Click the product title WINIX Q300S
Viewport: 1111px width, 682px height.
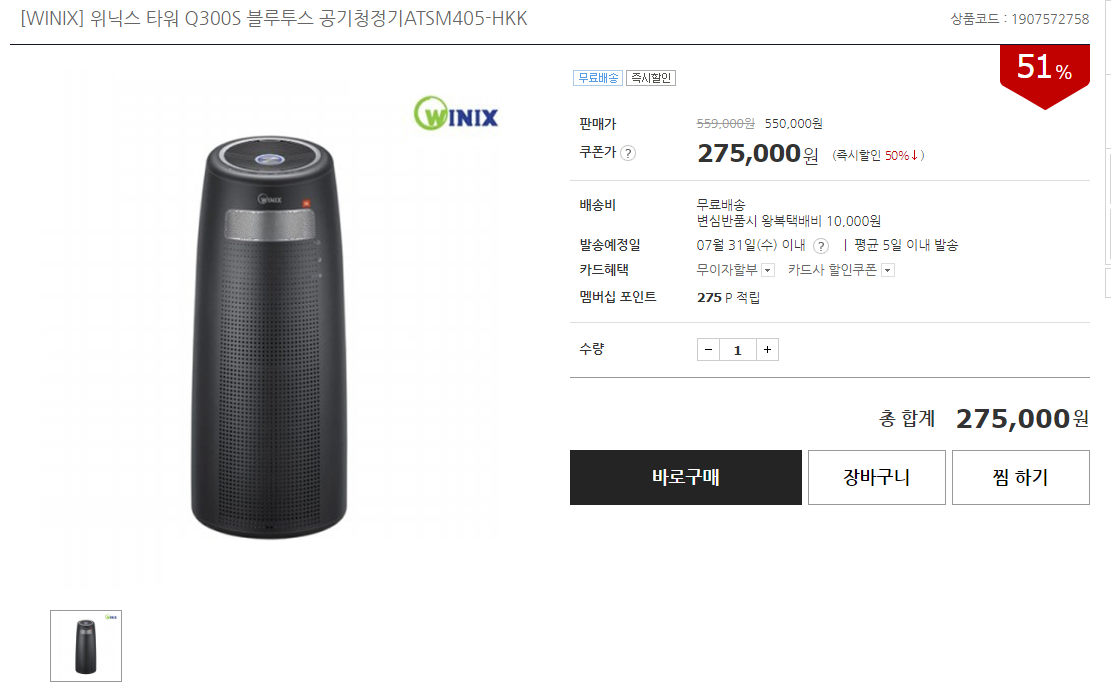tap(274, 18)
